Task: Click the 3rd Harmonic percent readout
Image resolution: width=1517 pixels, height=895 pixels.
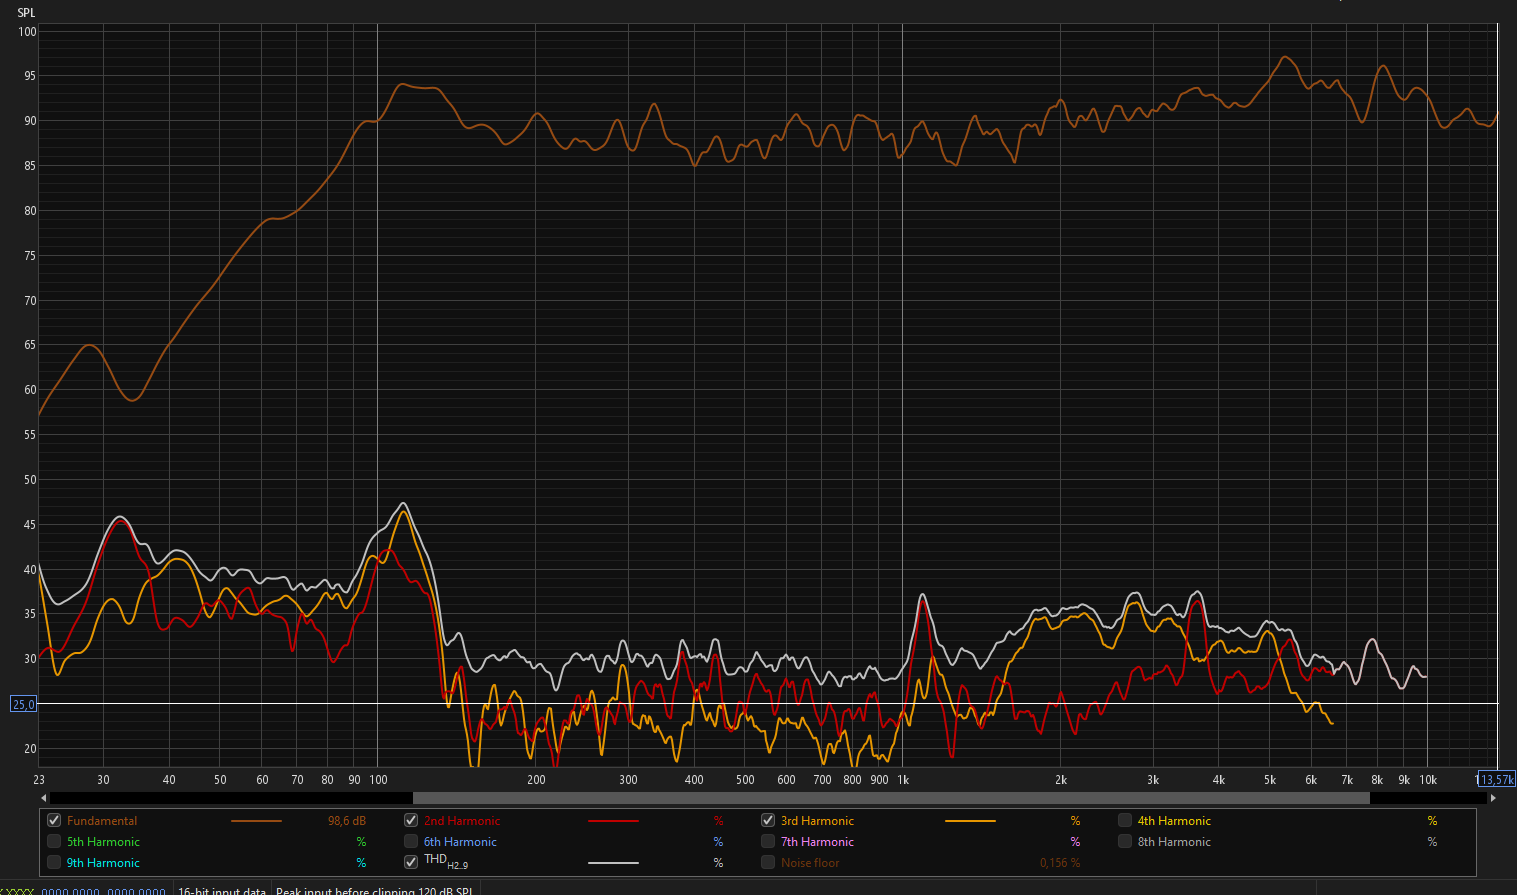Action: click(1075, 821)
